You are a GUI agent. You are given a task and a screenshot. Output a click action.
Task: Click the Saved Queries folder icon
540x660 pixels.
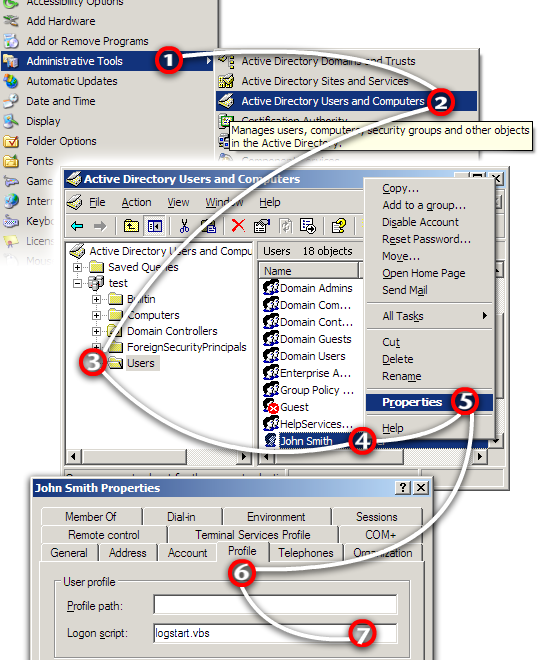(97, 267)
